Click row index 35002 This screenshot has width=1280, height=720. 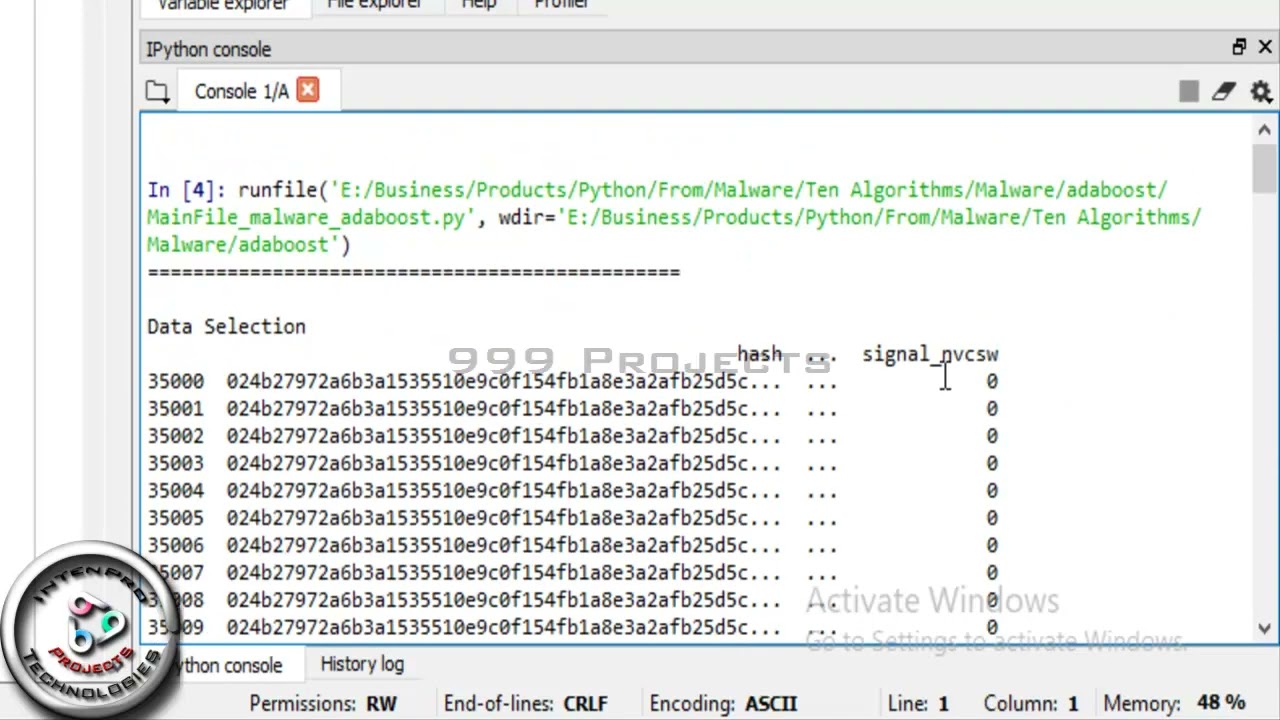click(175, 436)
